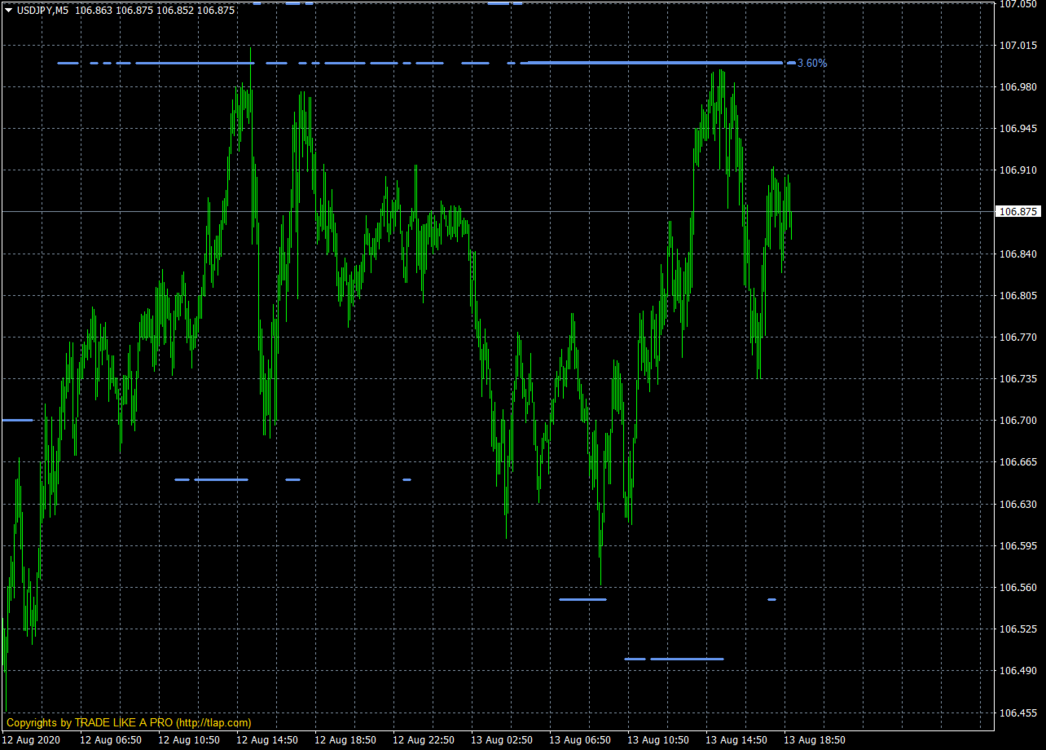Select the blue level segment near 106.490

[x=687, y=659]
